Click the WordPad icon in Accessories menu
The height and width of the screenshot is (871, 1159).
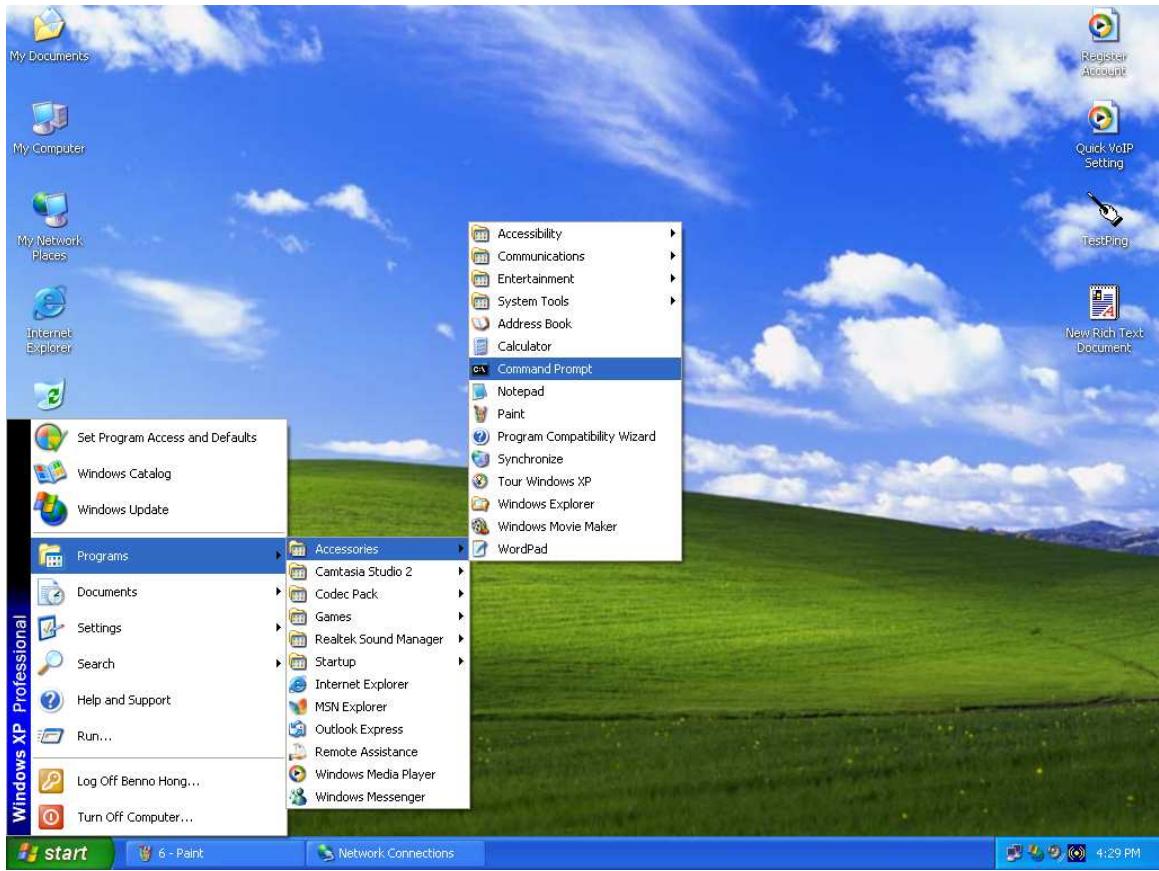pyautogui.click(x=480, y=549)
